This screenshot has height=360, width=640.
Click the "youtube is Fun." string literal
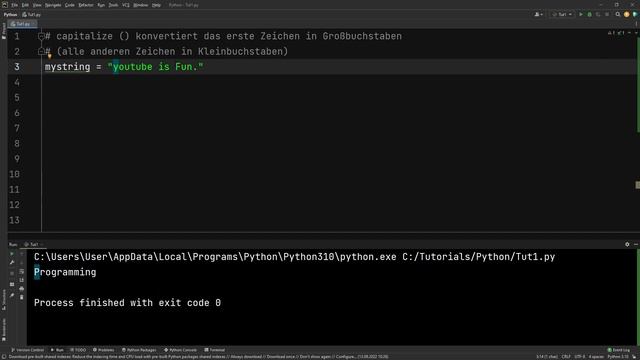[x=155, y=67]
